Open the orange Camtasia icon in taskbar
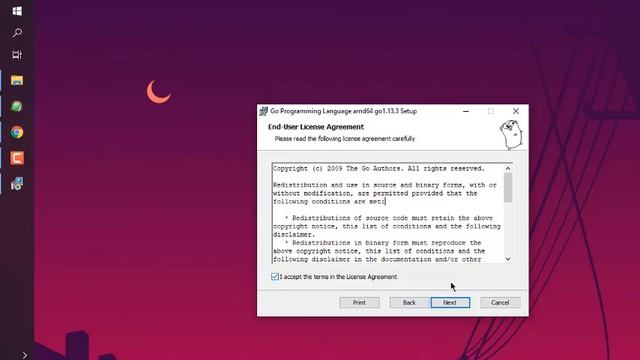 click(17, 158)
